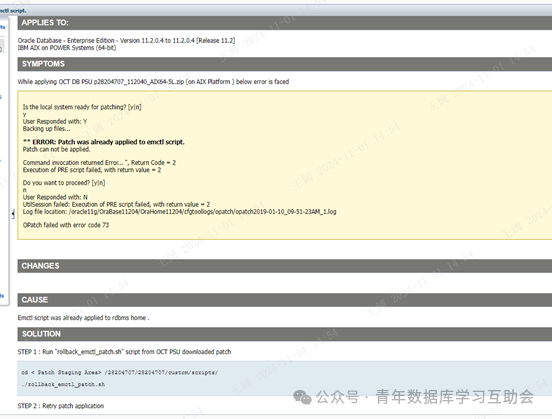Viewport: 552px width, 419px height.
Task: Click the 'UtilSession failed' line
Action: [117, 205]
